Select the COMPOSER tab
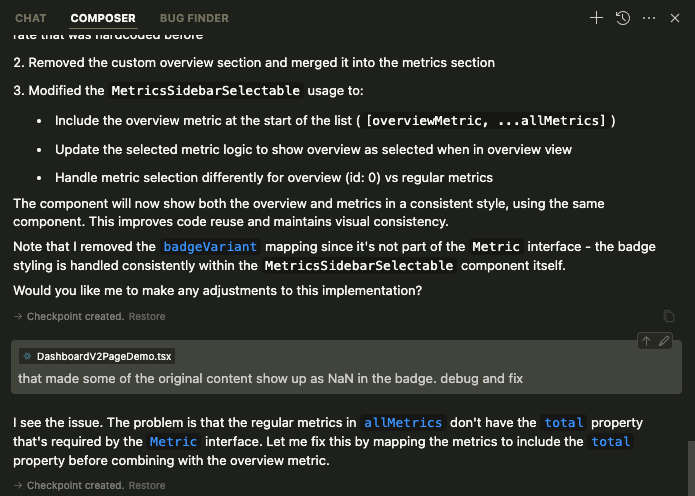This screenshot has width=695, height=496. pyautogui.click(x=103, y=18)
